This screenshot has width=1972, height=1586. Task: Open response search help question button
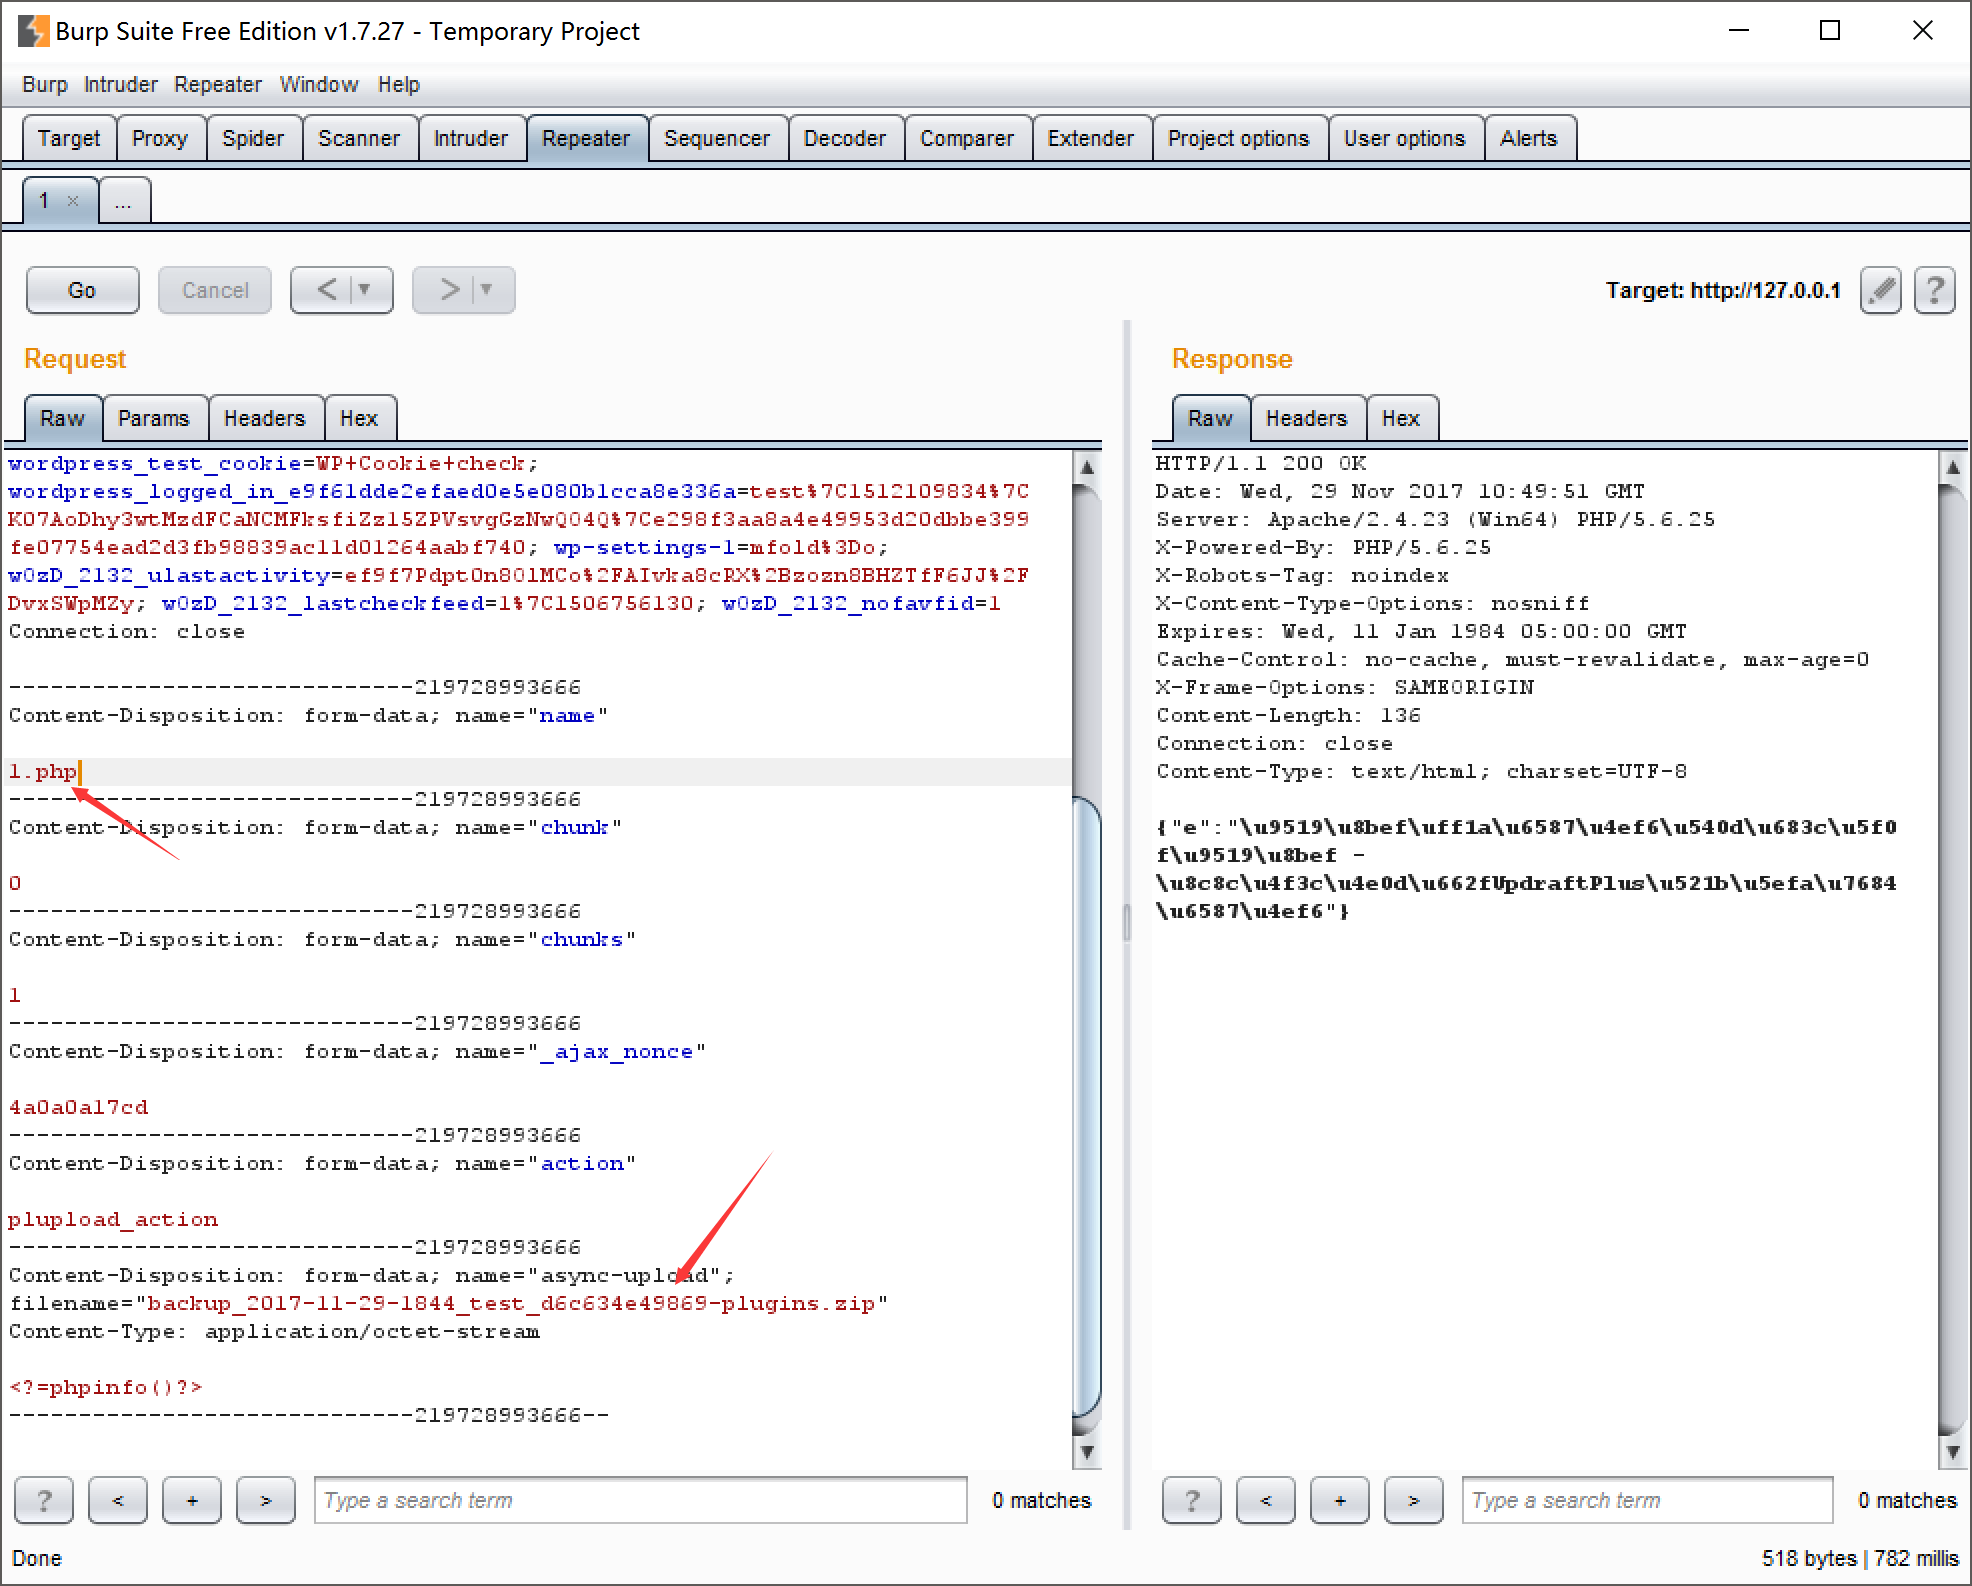coord(1192,1500)
